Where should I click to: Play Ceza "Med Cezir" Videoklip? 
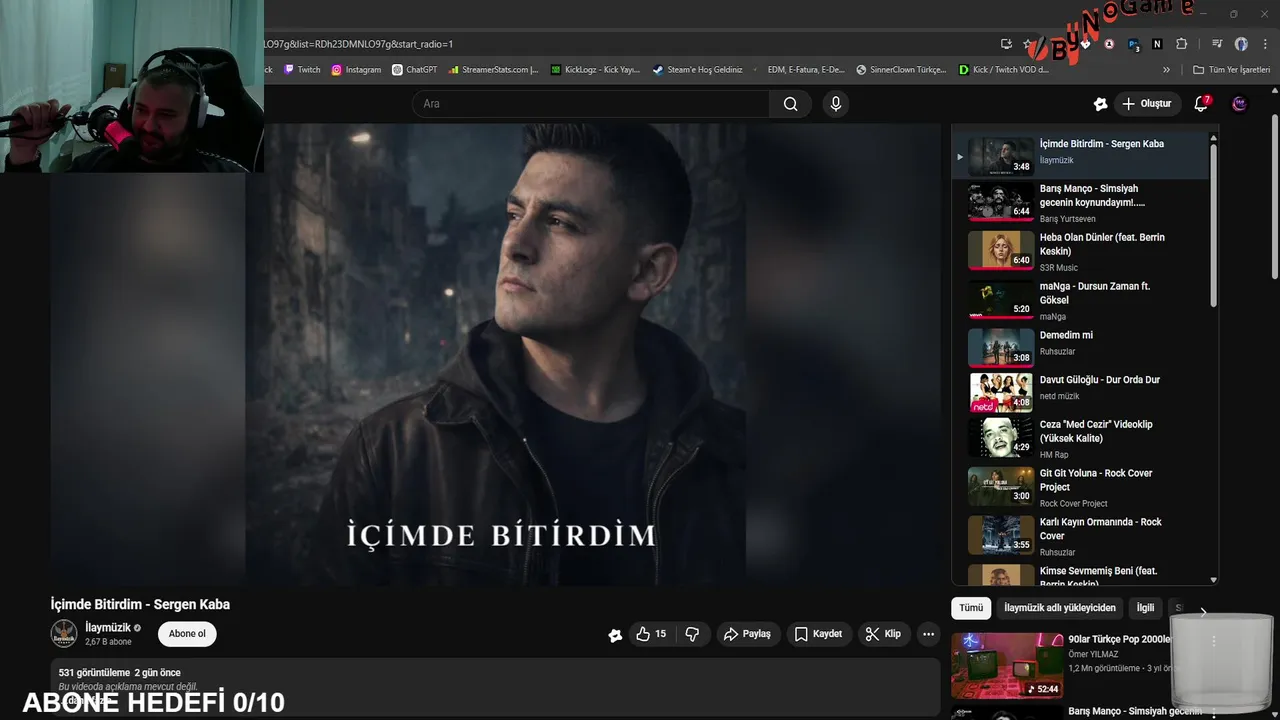tap(1080, 439)
